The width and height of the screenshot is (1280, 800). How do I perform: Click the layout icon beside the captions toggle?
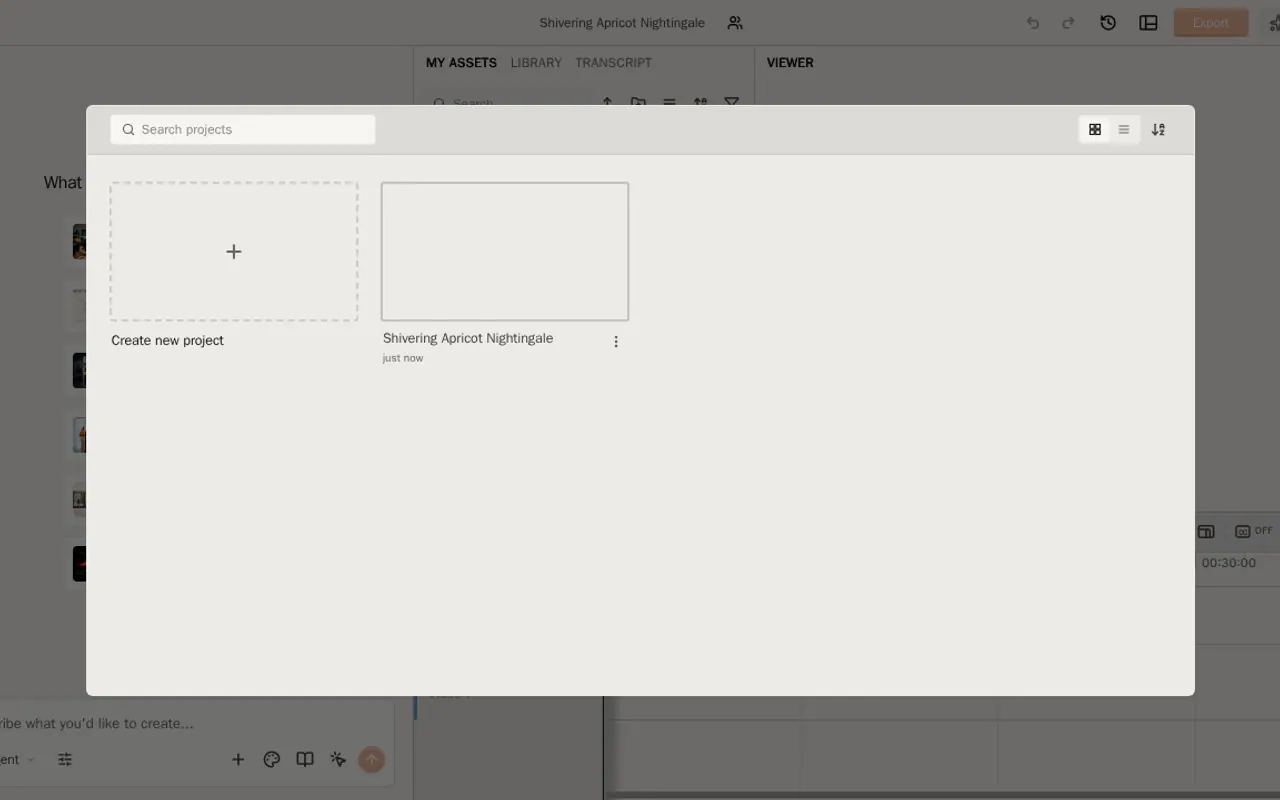point(1206,531)
